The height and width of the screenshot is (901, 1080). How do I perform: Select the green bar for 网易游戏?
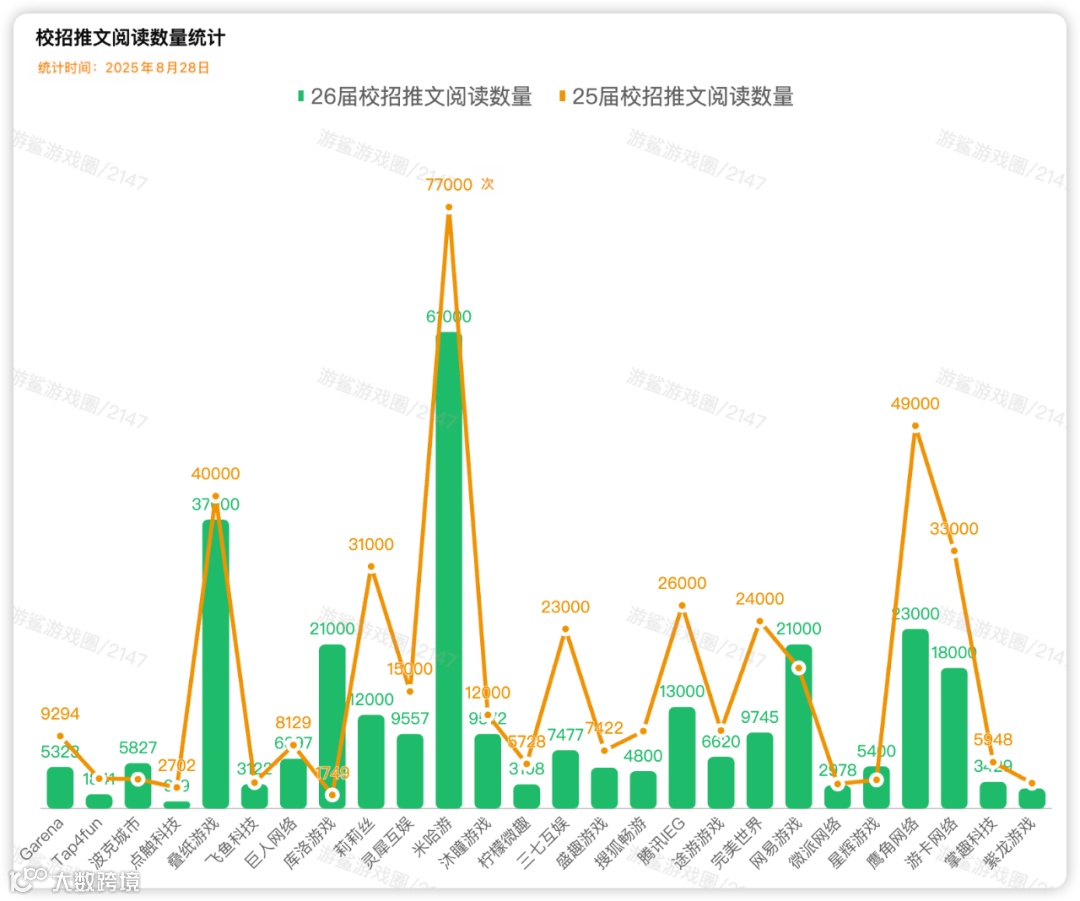[798, 726]
